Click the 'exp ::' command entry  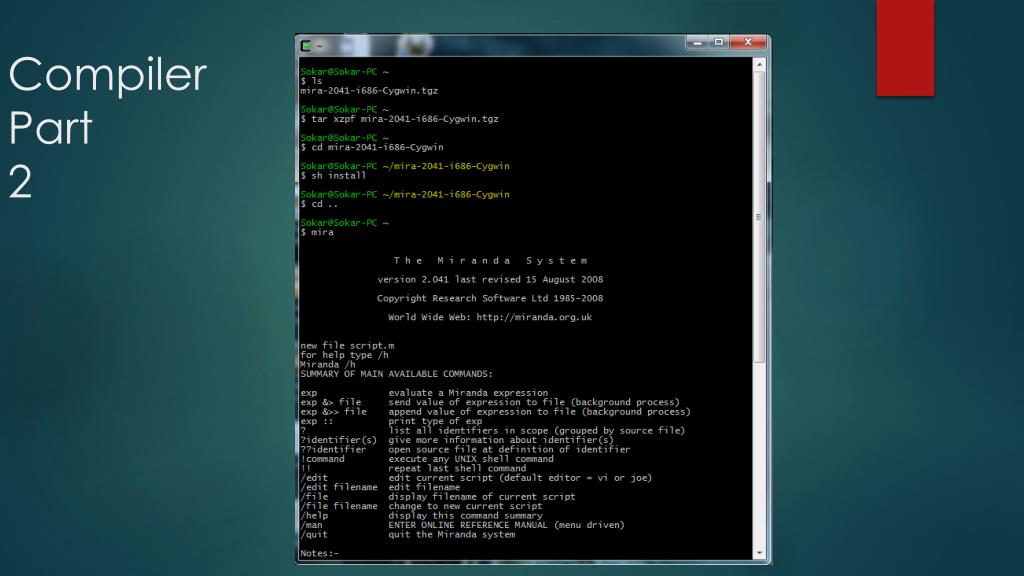click(317, 421)
